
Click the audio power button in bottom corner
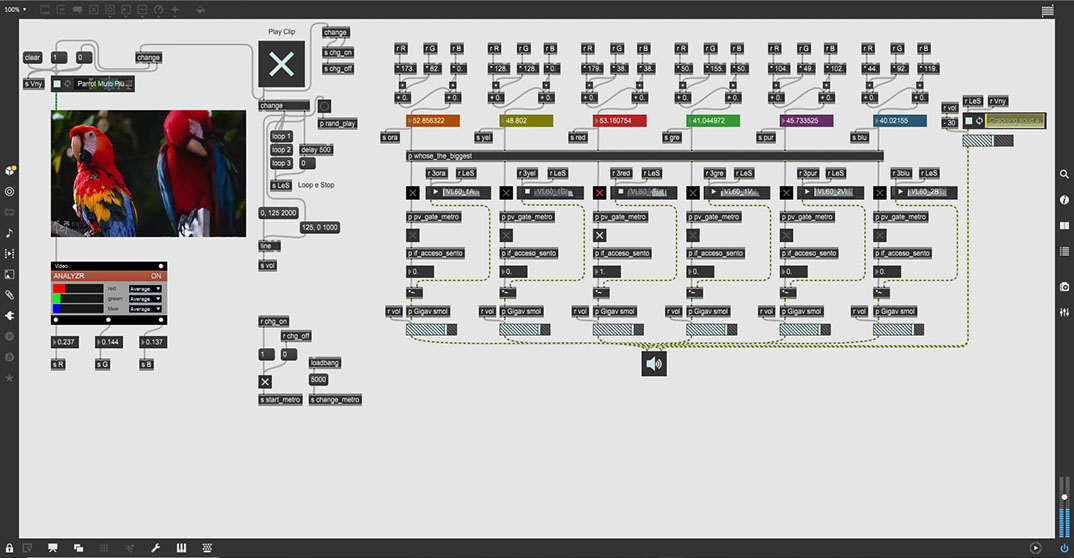click(1063, 547)
